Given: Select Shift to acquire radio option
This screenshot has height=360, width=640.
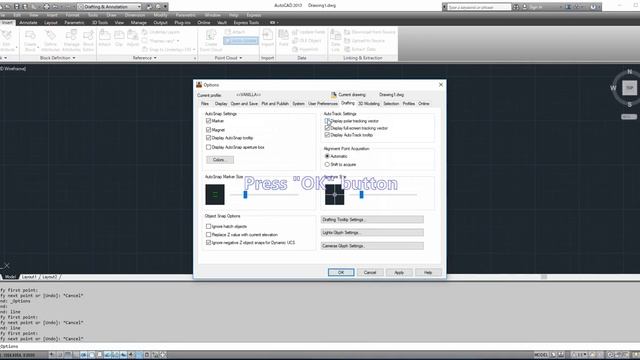Looking at the screenshot, I should (x=327, y=164).
